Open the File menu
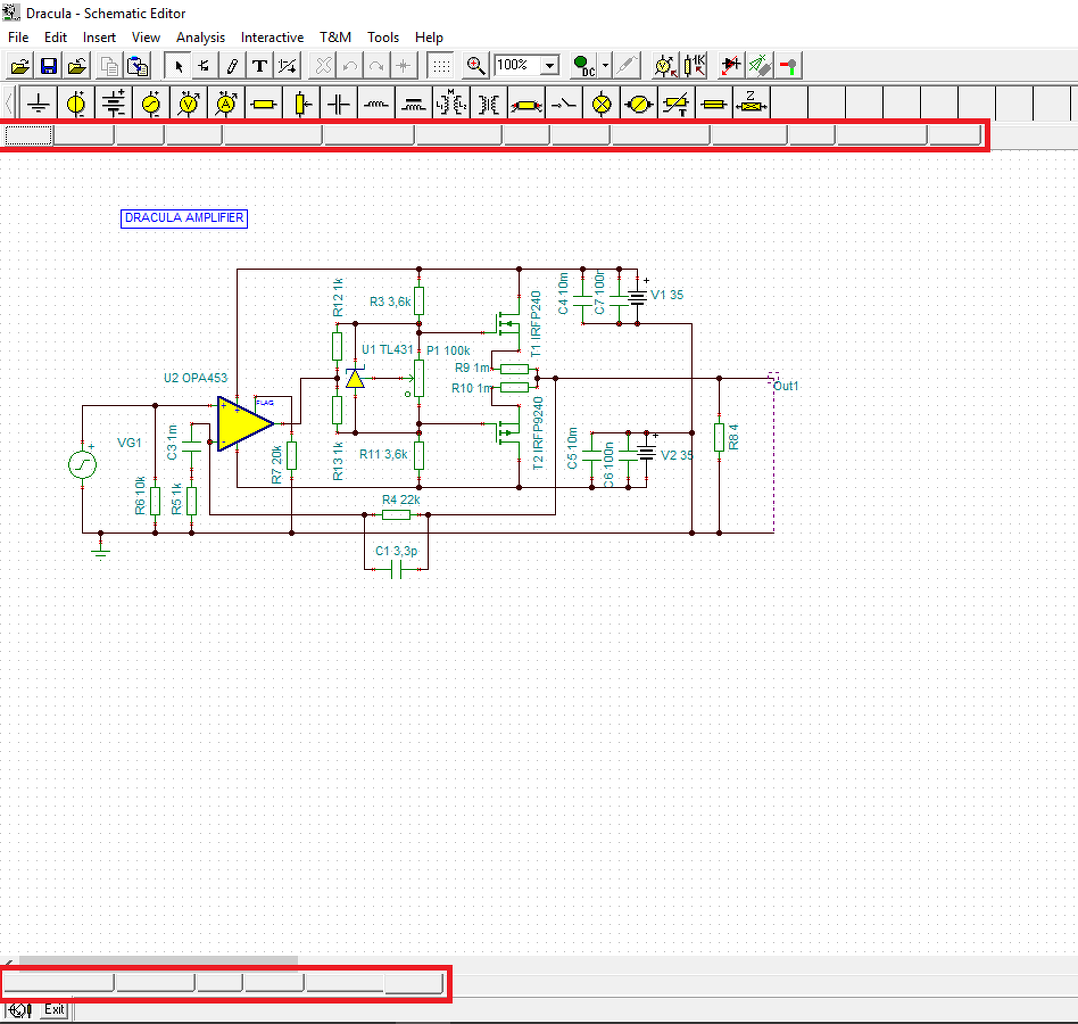The height and width of the screenshot is (1024, 1078). (18, 37)
